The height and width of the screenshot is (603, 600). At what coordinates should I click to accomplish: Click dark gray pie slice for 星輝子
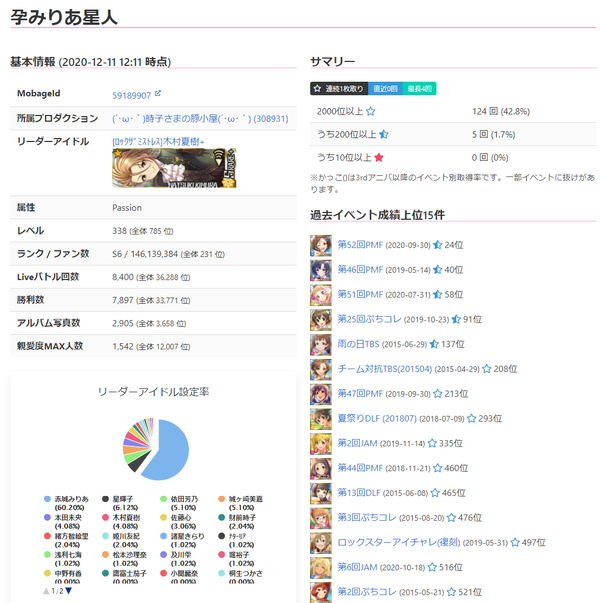click(137, 463)
